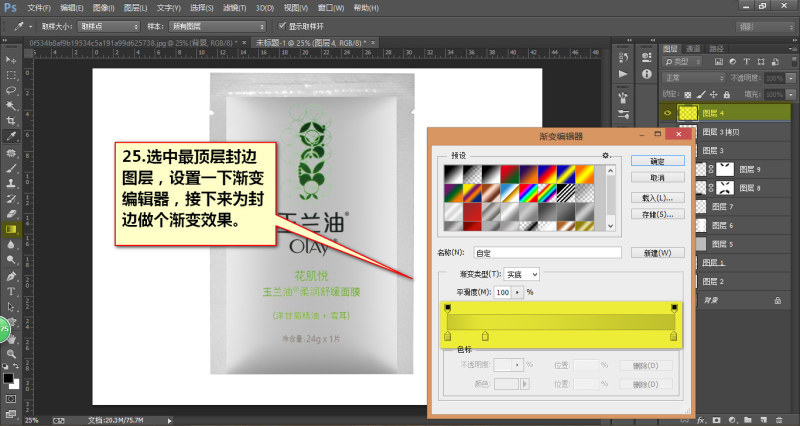800x426 pixels.
Task: Open workspace switcher dropdown
Action: [765, 27]
